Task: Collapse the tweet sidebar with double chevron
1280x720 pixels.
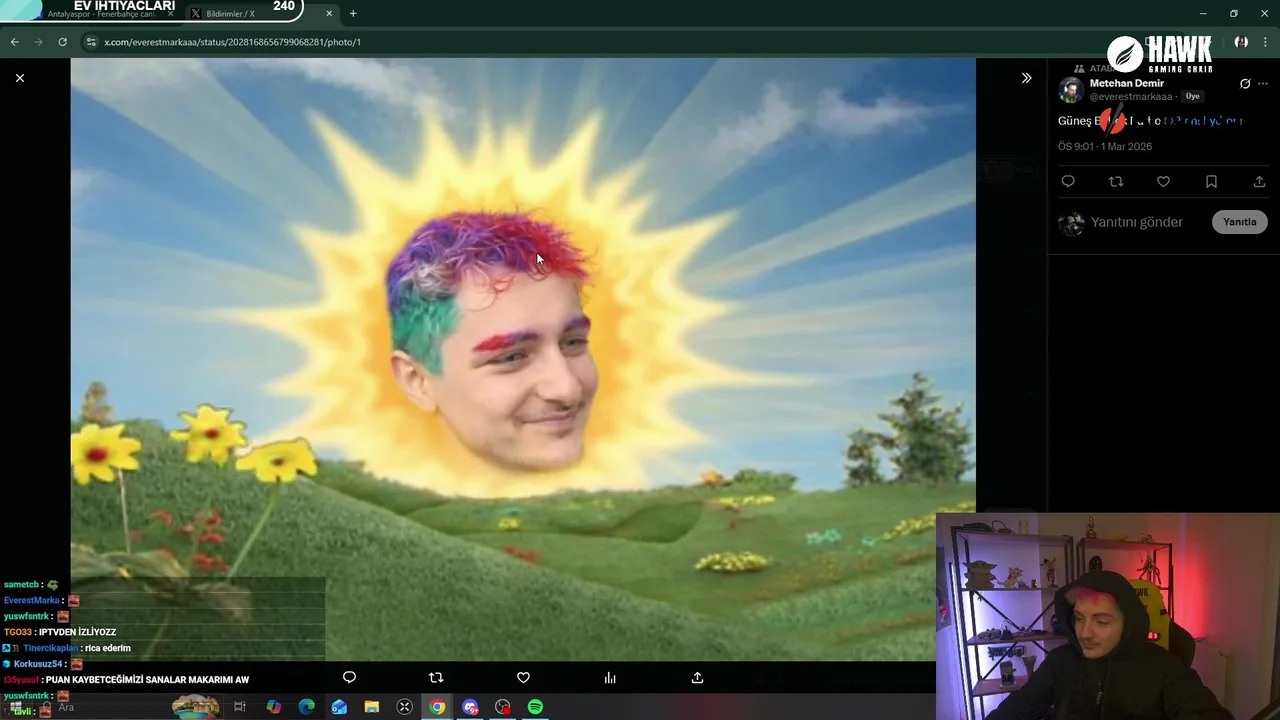Action: [1026, 78]
